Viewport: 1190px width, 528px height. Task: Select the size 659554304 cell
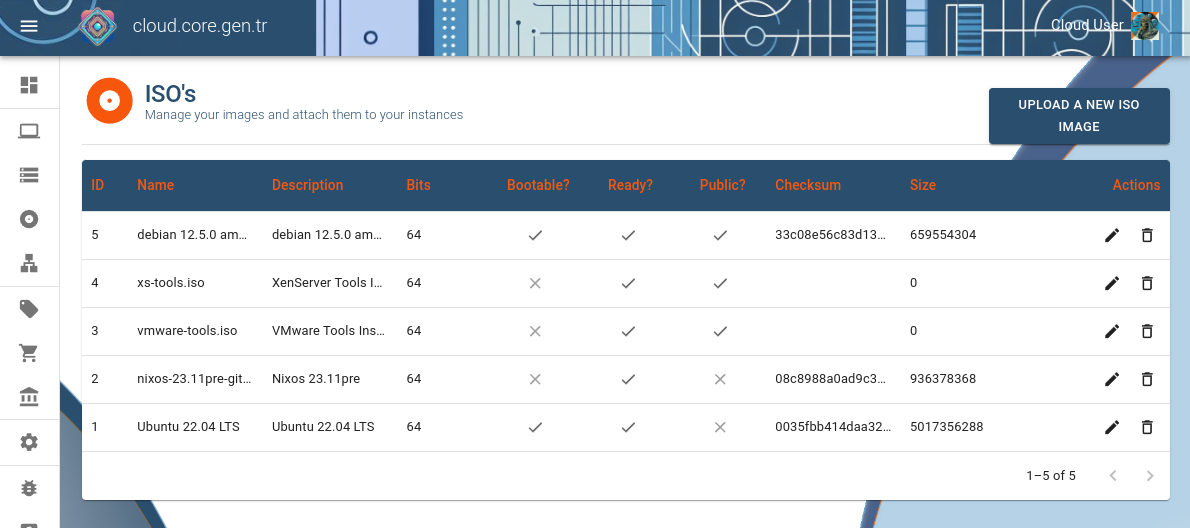[943, 235]
